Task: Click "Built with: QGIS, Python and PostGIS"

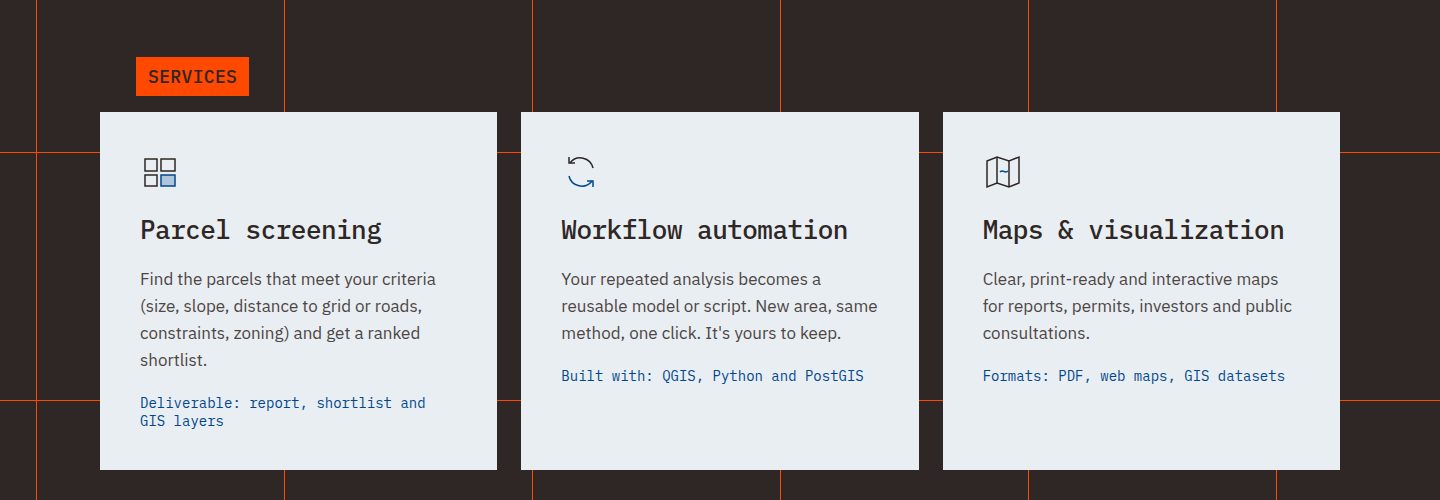Action: [712, 376]
